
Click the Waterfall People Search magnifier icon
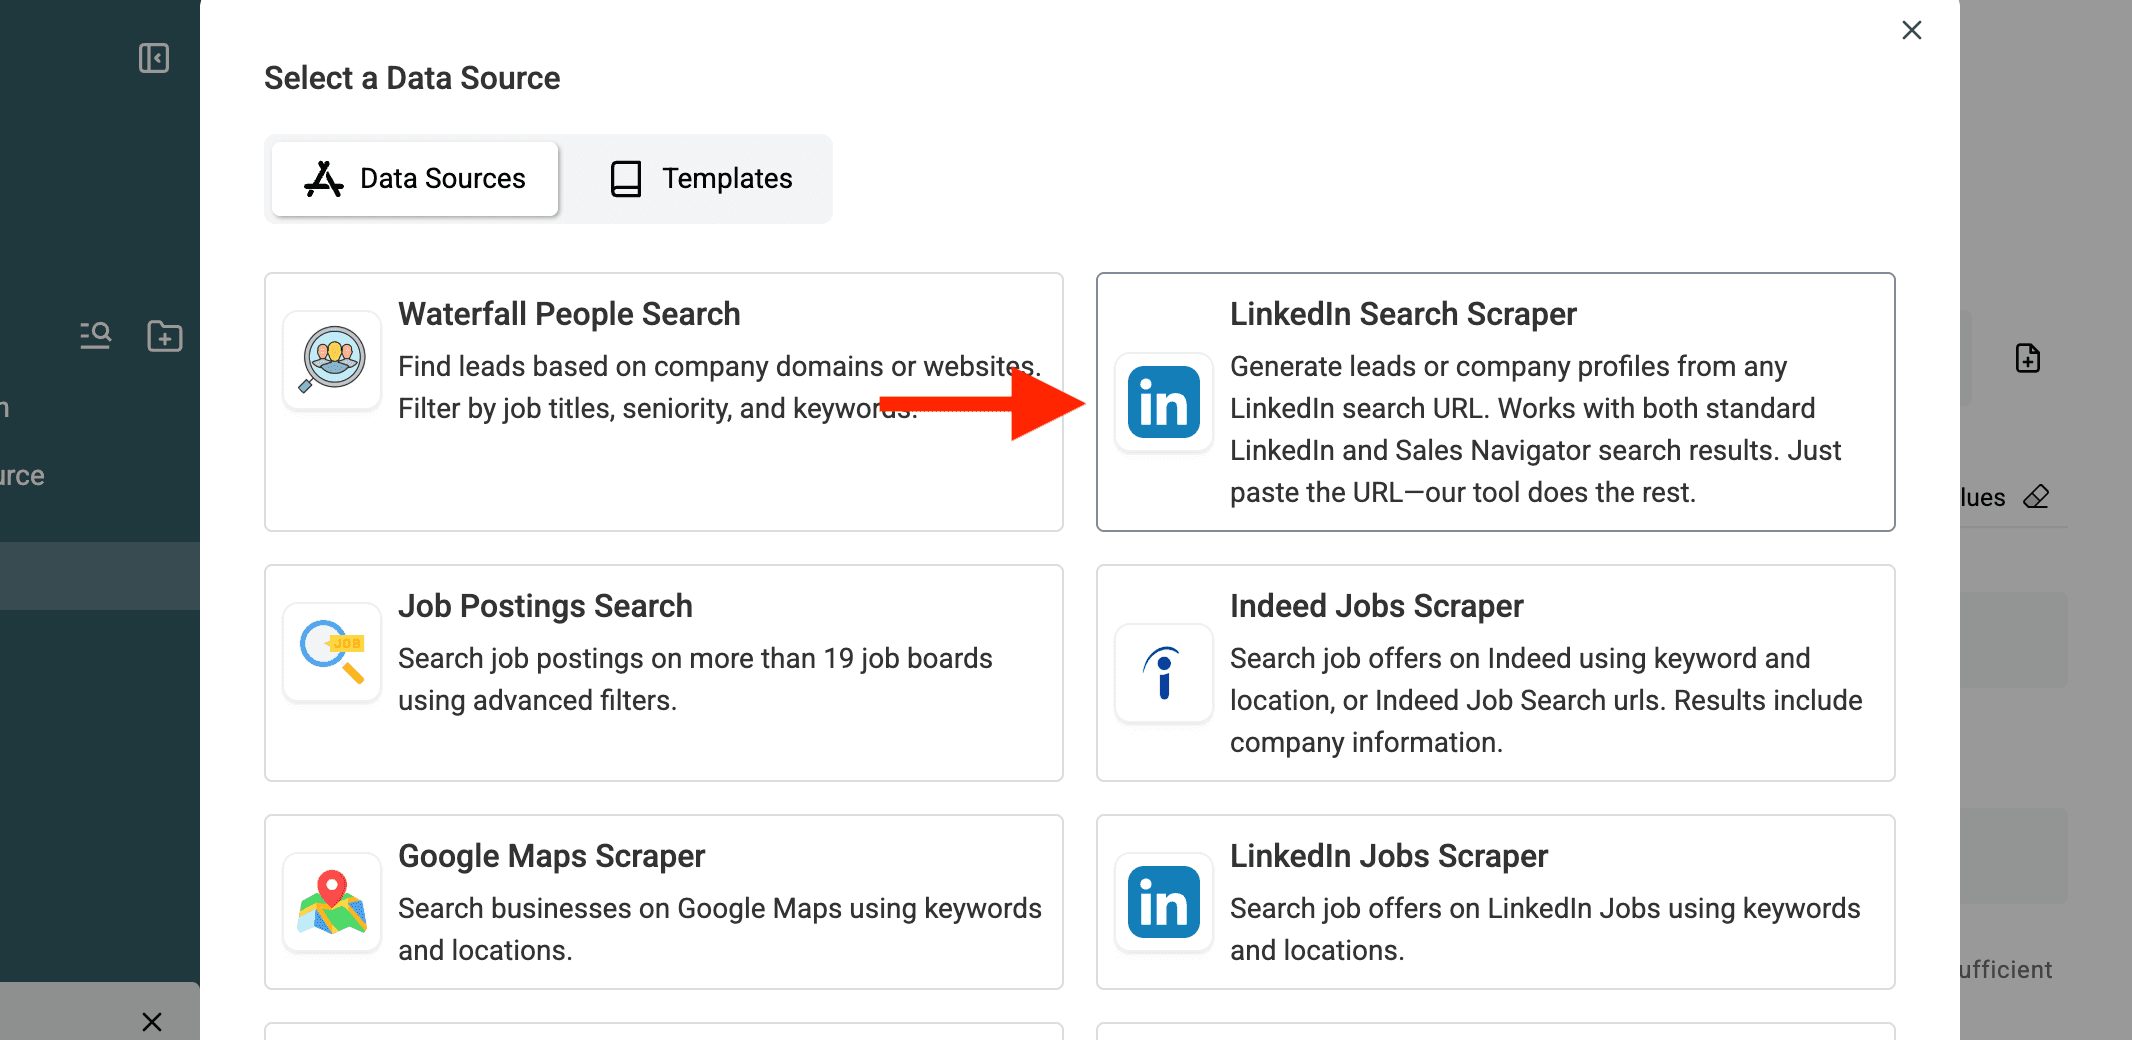click(331, 360)
